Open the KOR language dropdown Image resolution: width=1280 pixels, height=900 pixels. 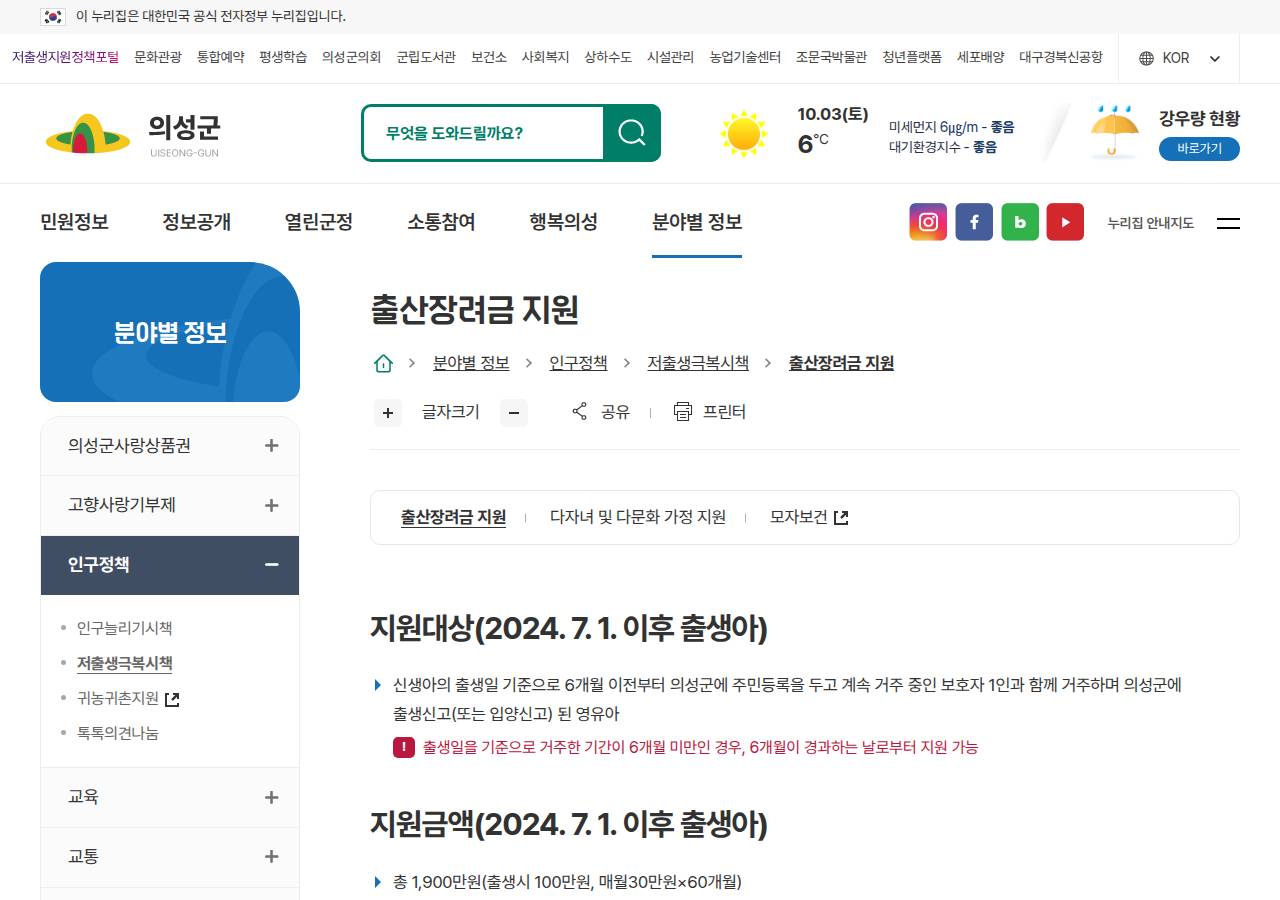coord(1180,58)
